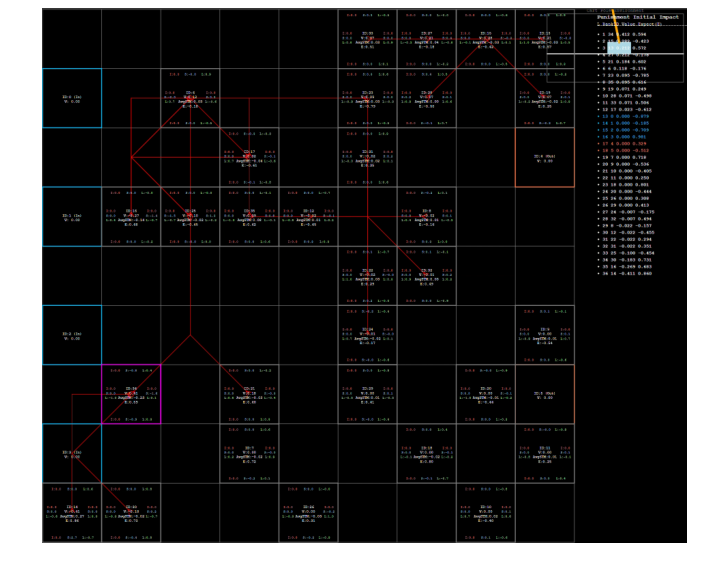
Task: Select the ID:1 (In) input node cell
Action: tap(71, 216)
